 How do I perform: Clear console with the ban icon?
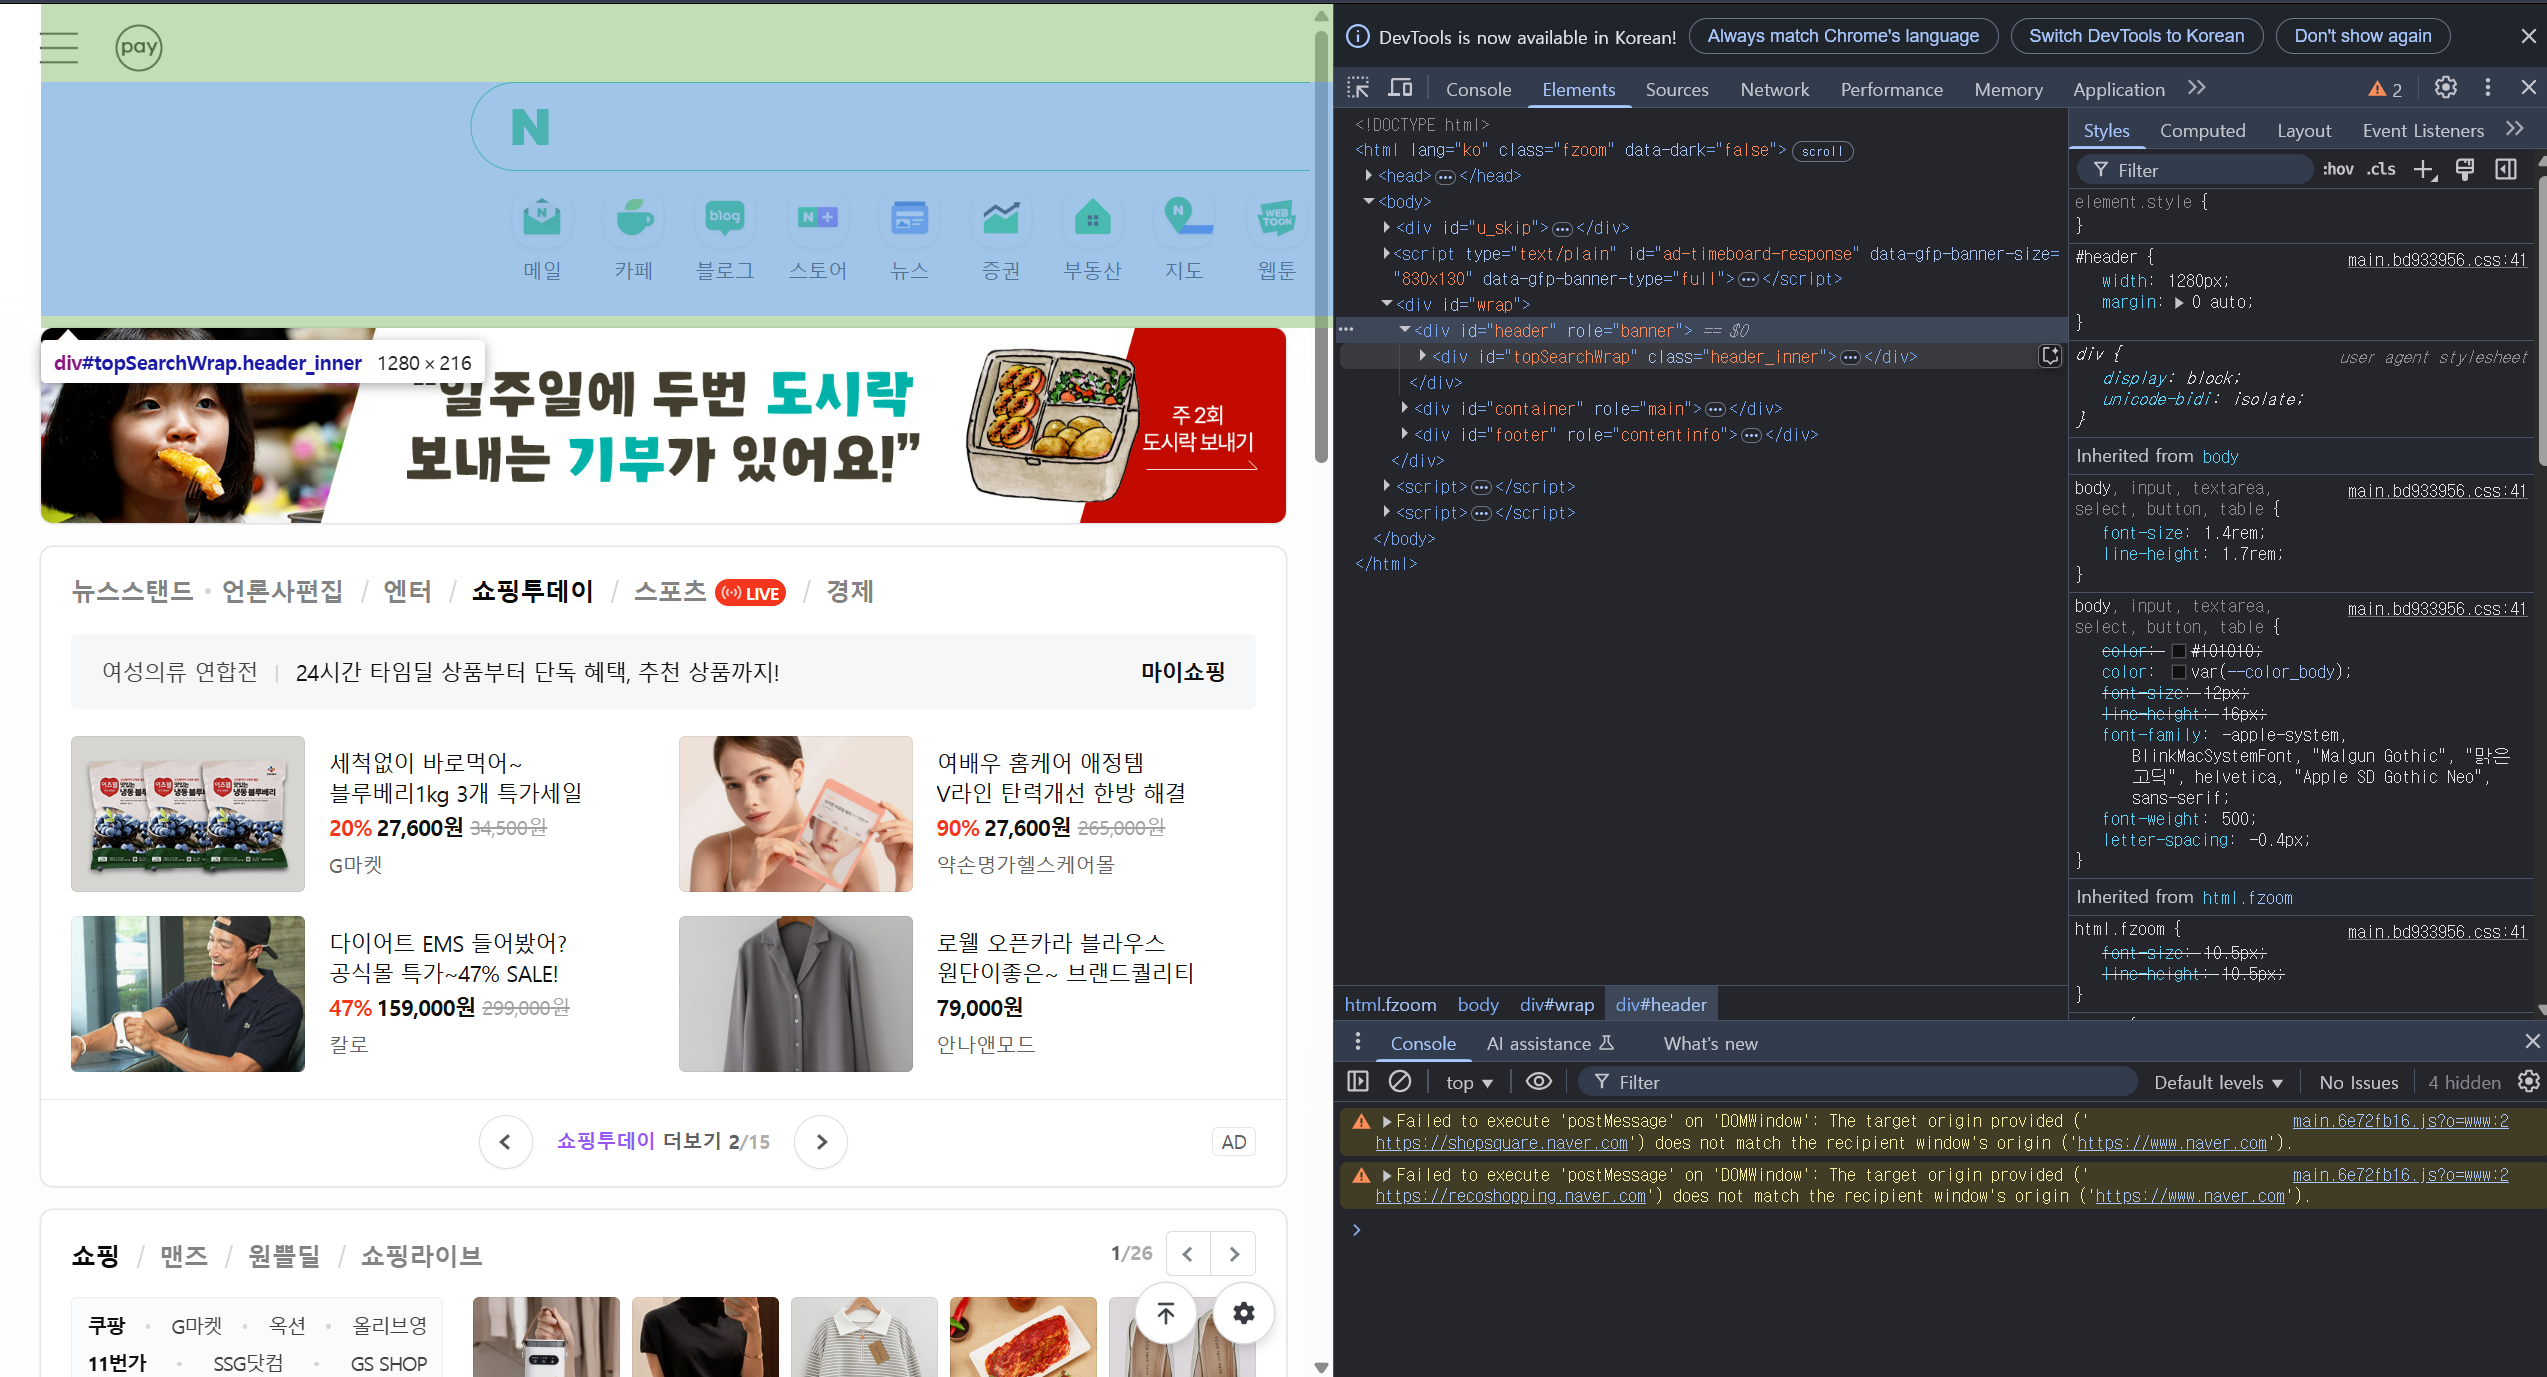(1400, 1082)
